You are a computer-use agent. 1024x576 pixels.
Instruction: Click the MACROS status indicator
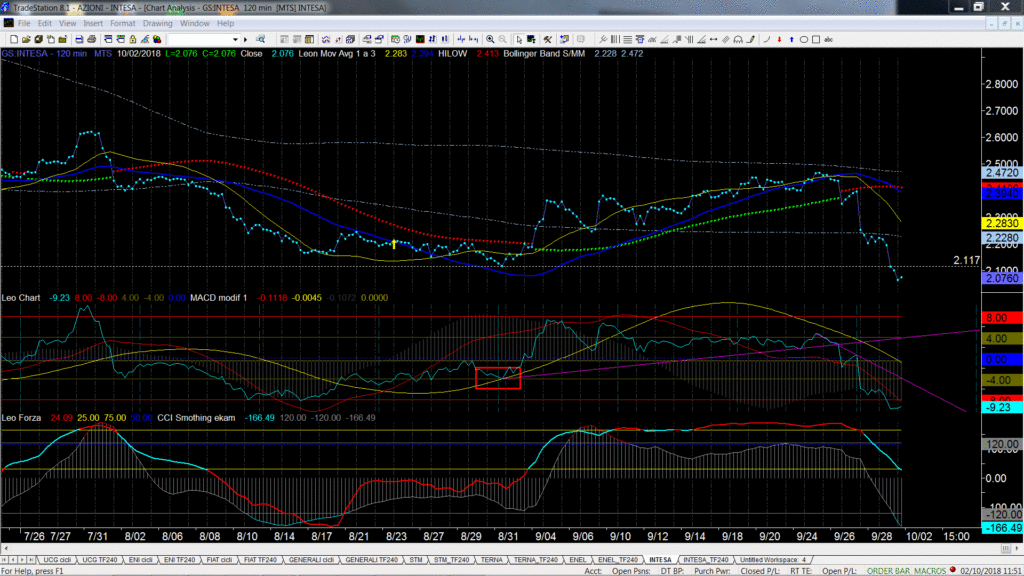coord(930,571)
